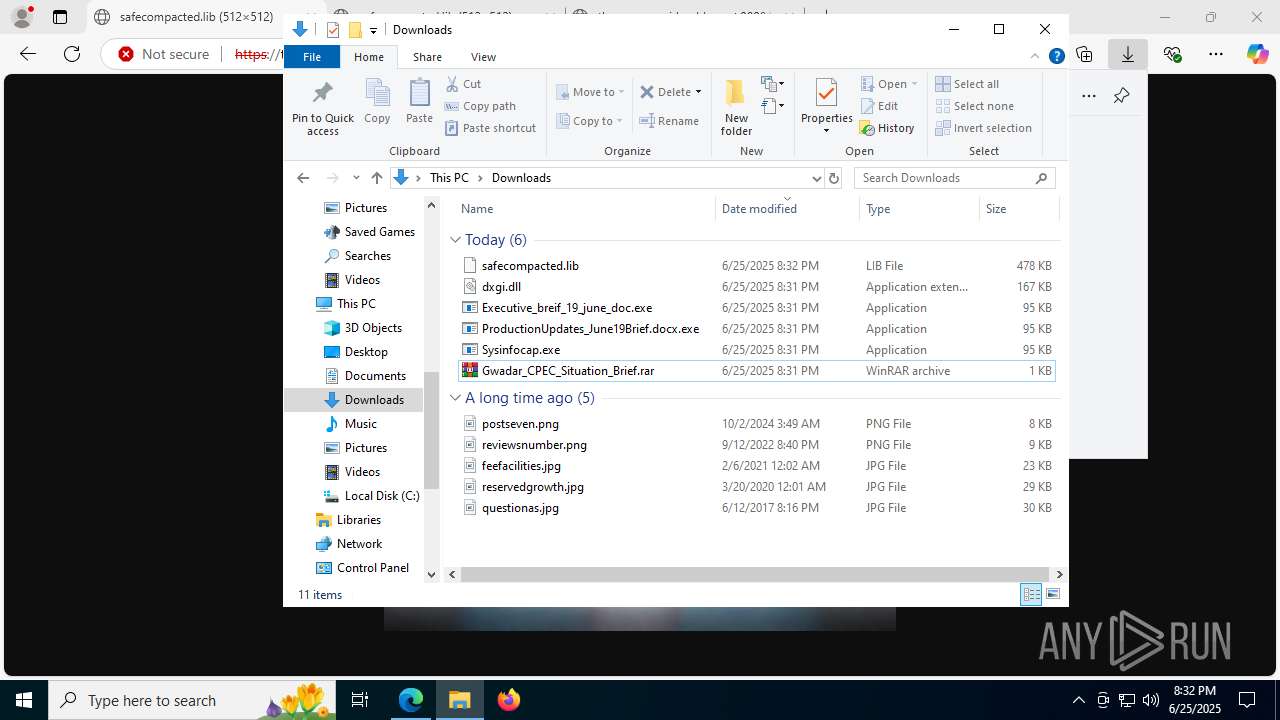Screen dimensions: 1280x720
Task: Click Copy path in Clipboard group
Action: (x=480, y=106)
